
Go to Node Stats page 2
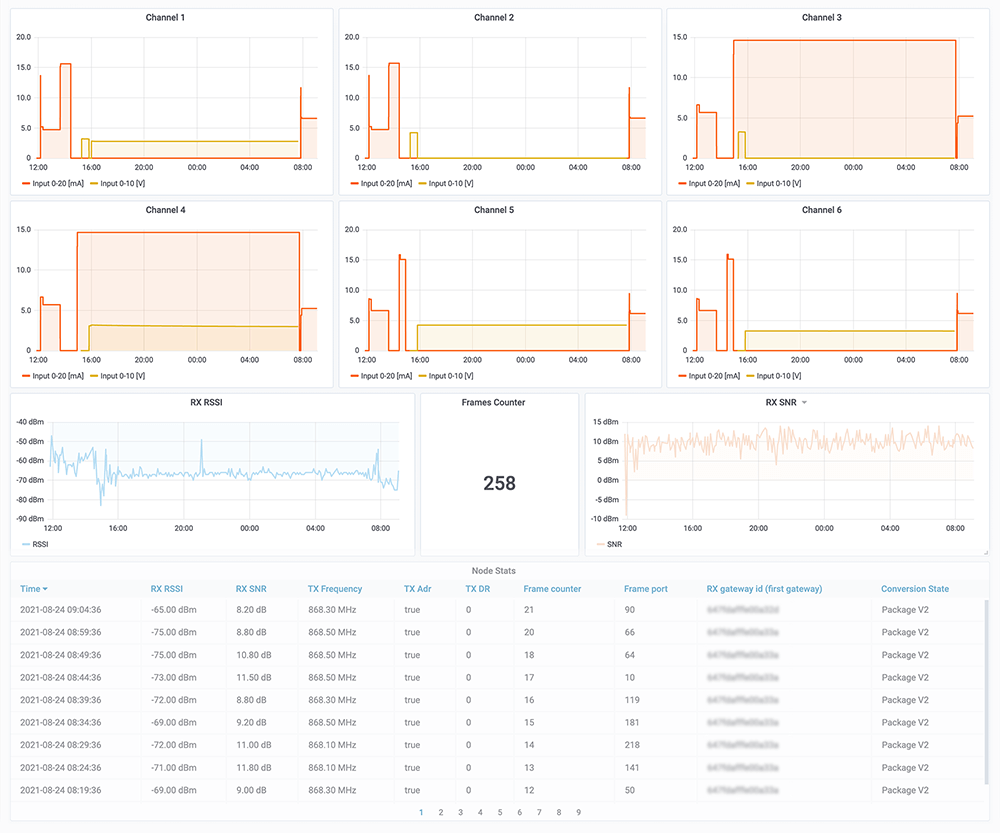click(441, 813)
